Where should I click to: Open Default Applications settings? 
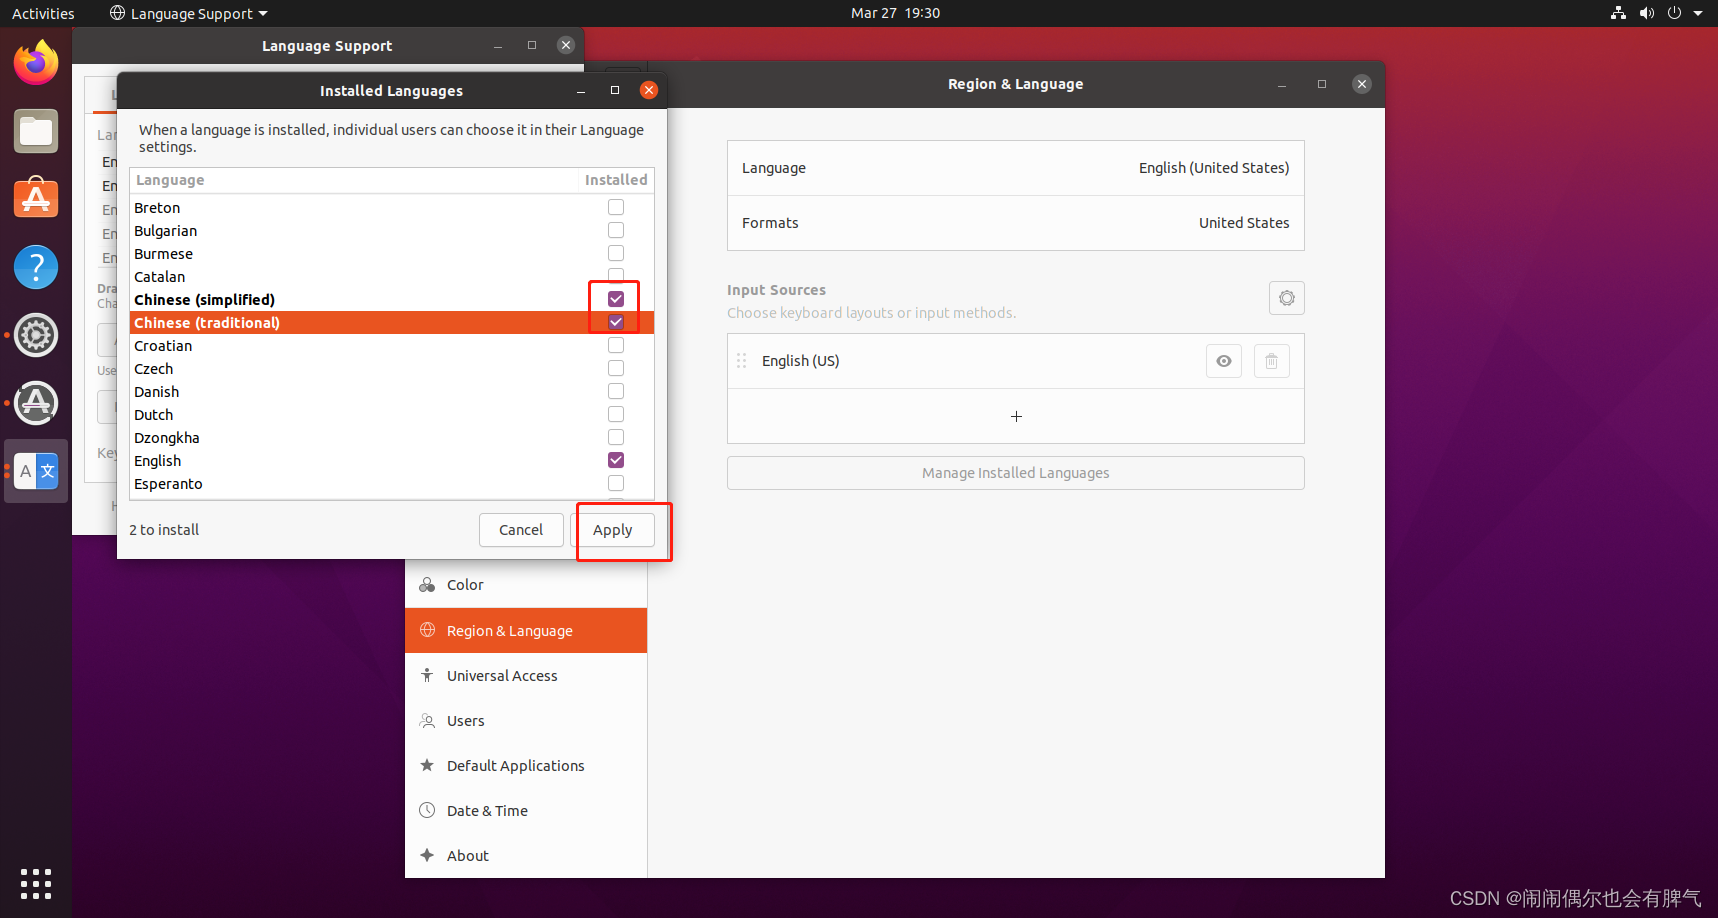[526, 766]
